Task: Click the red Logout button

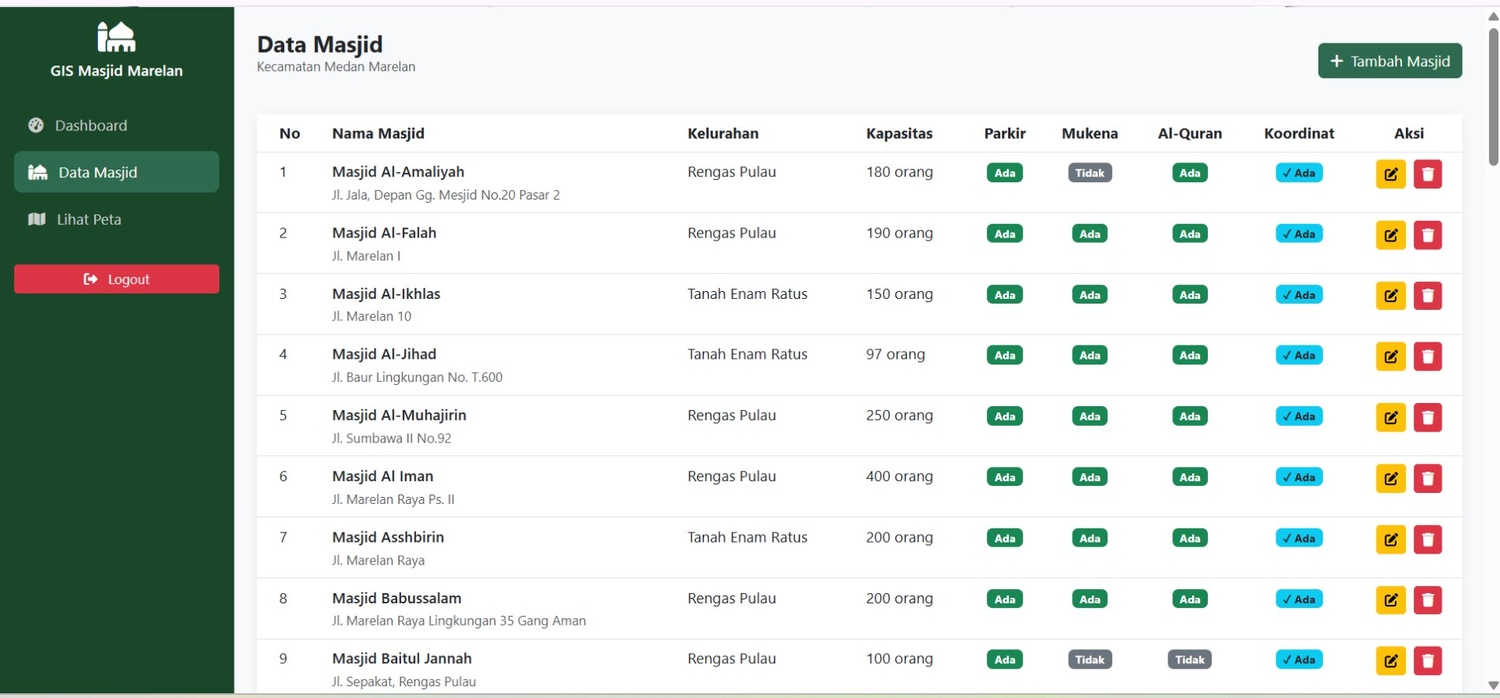Action: 116,279
